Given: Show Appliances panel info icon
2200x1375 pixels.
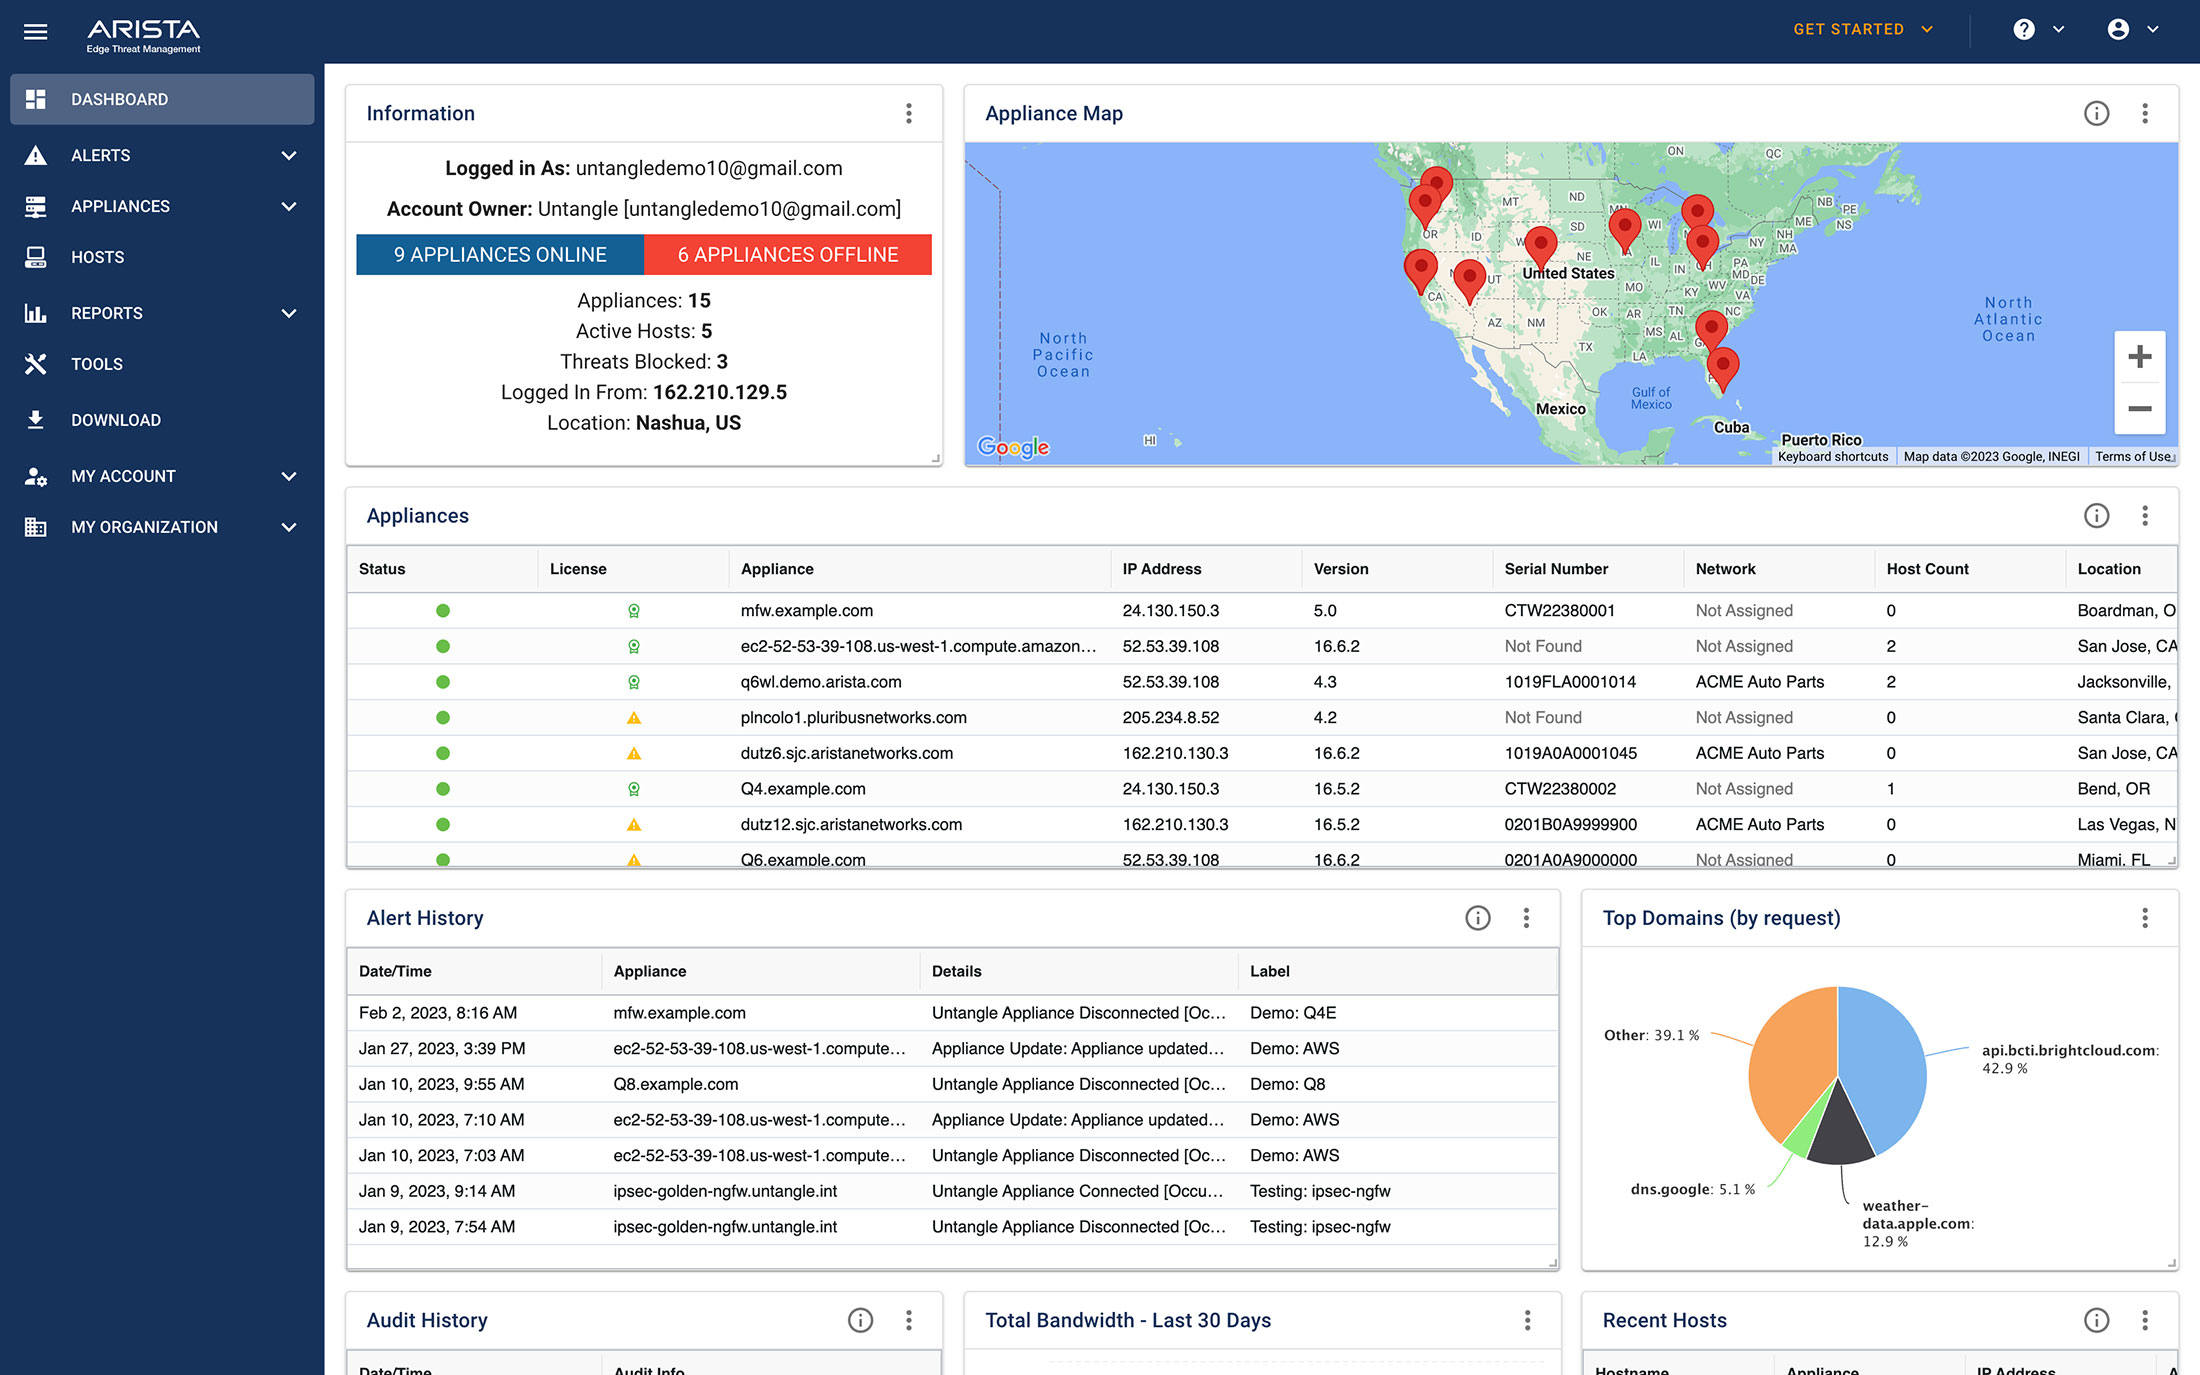Looking at the screenshot, I should tap(2097, 516).
